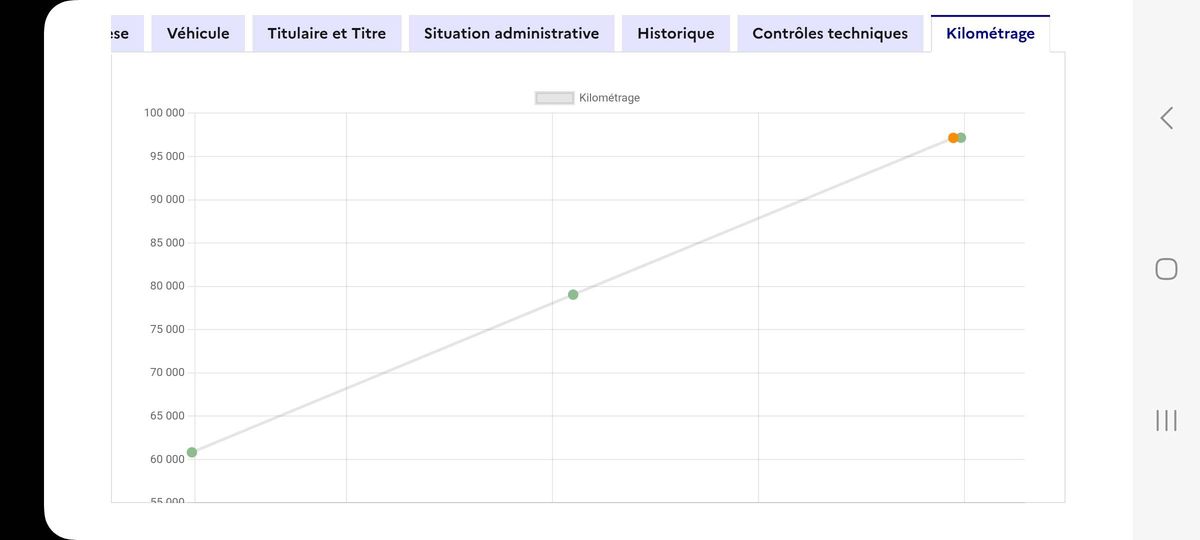Click the 90 000 y-axis label
This screenshot has height=540, width=1200.
tap(167, 200)
